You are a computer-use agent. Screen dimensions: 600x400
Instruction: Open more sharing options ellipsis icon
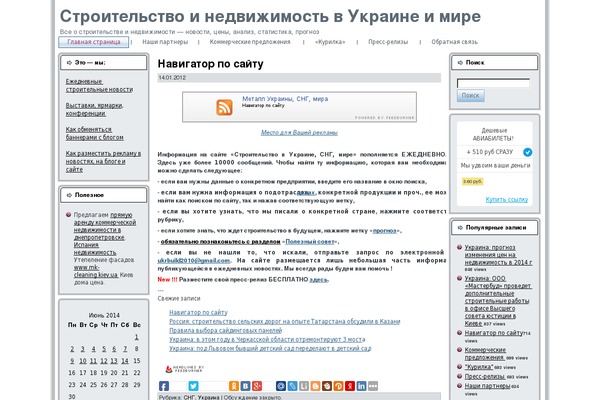373,386
